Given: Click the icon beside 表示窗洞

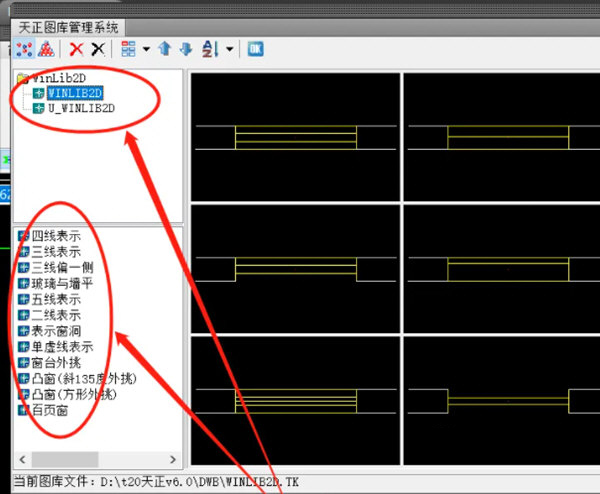Looking at the screenshot, I should 24,331.
